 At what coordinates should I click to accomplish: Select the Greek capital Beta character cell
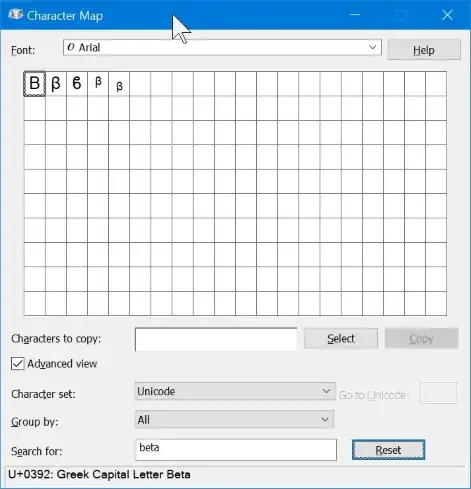click(34, 84)
